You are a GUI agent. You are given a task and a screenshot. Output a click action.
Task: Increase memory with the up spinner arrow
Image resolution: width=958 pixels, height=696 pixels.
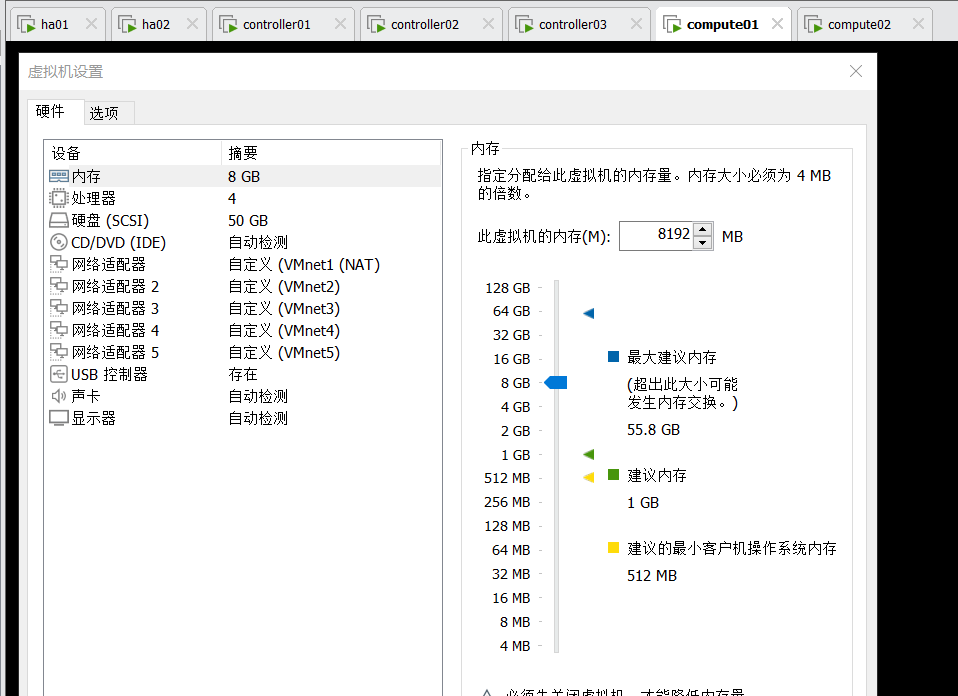pos(703,229)
